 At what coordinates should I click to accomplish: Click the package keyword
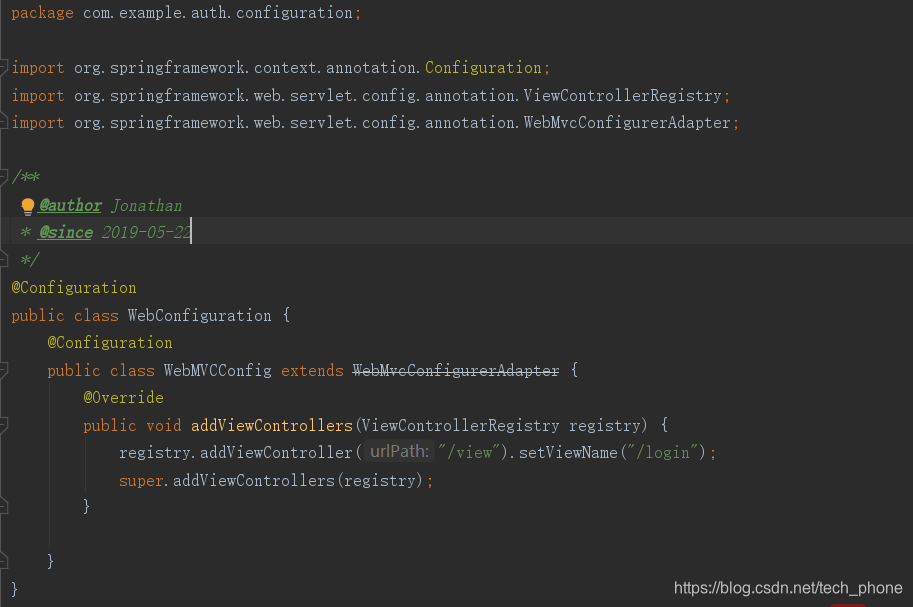(43, 13)
